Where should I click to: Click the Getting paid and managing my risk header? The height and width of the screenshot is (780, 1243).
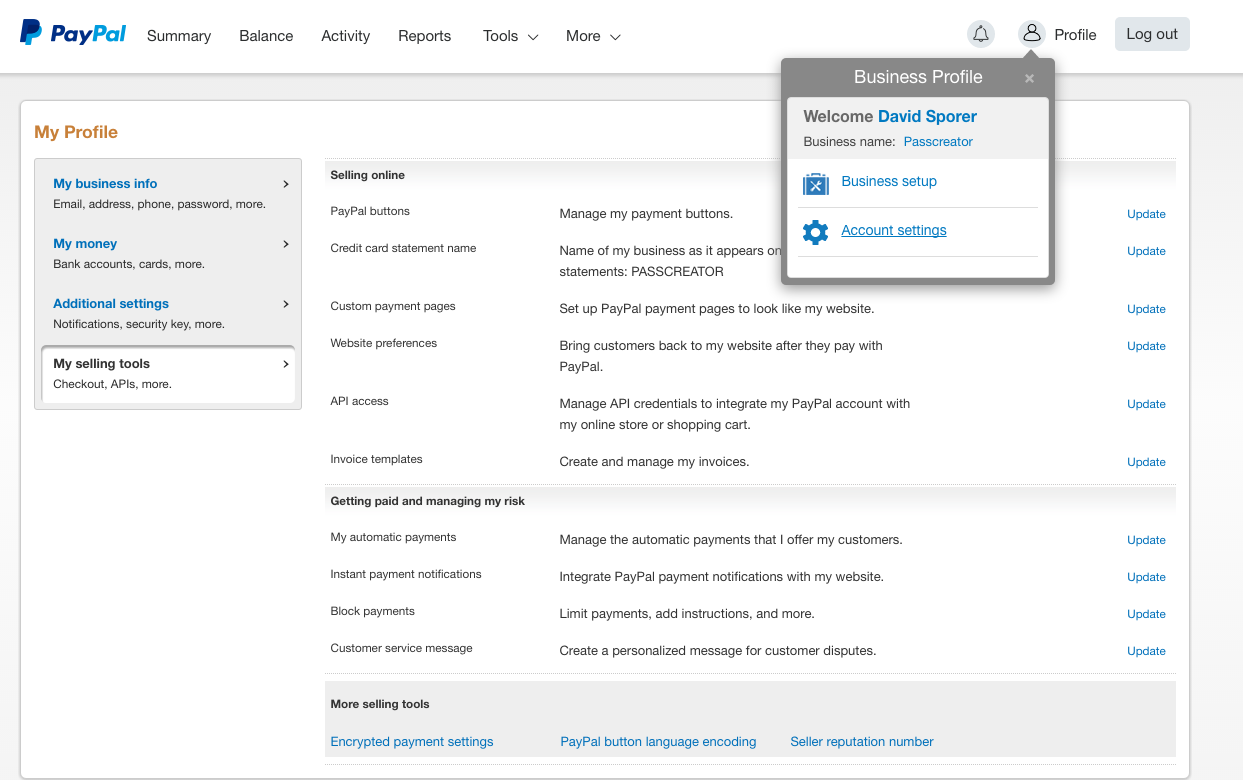tap(428, 501)
